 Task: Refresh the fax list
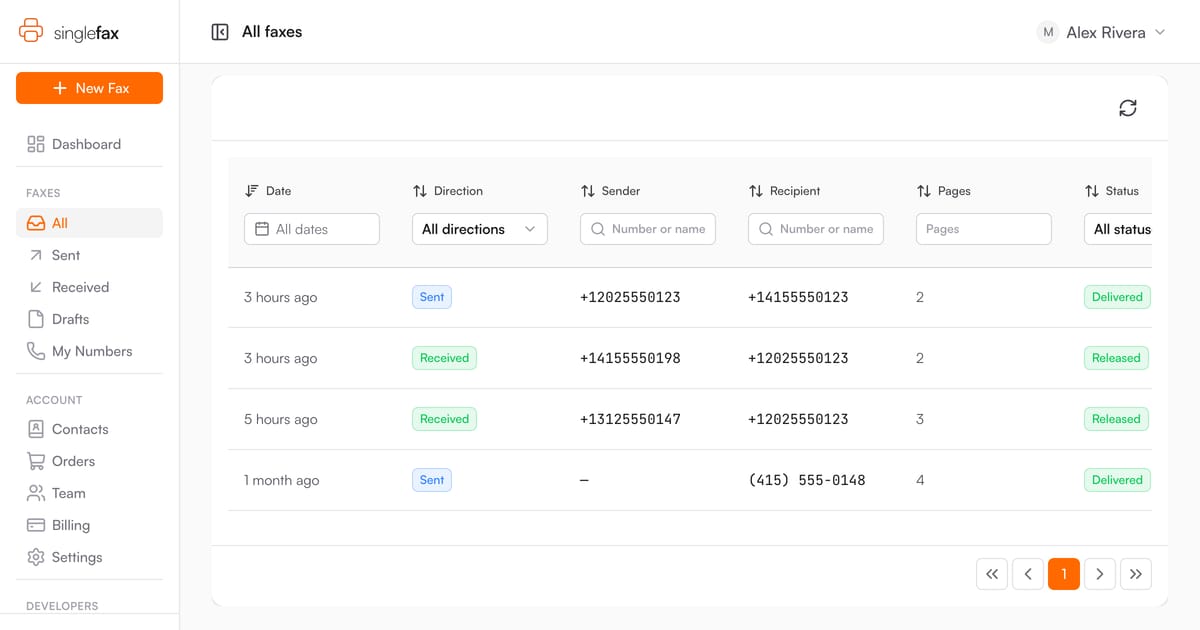[x=1128, y=108]
